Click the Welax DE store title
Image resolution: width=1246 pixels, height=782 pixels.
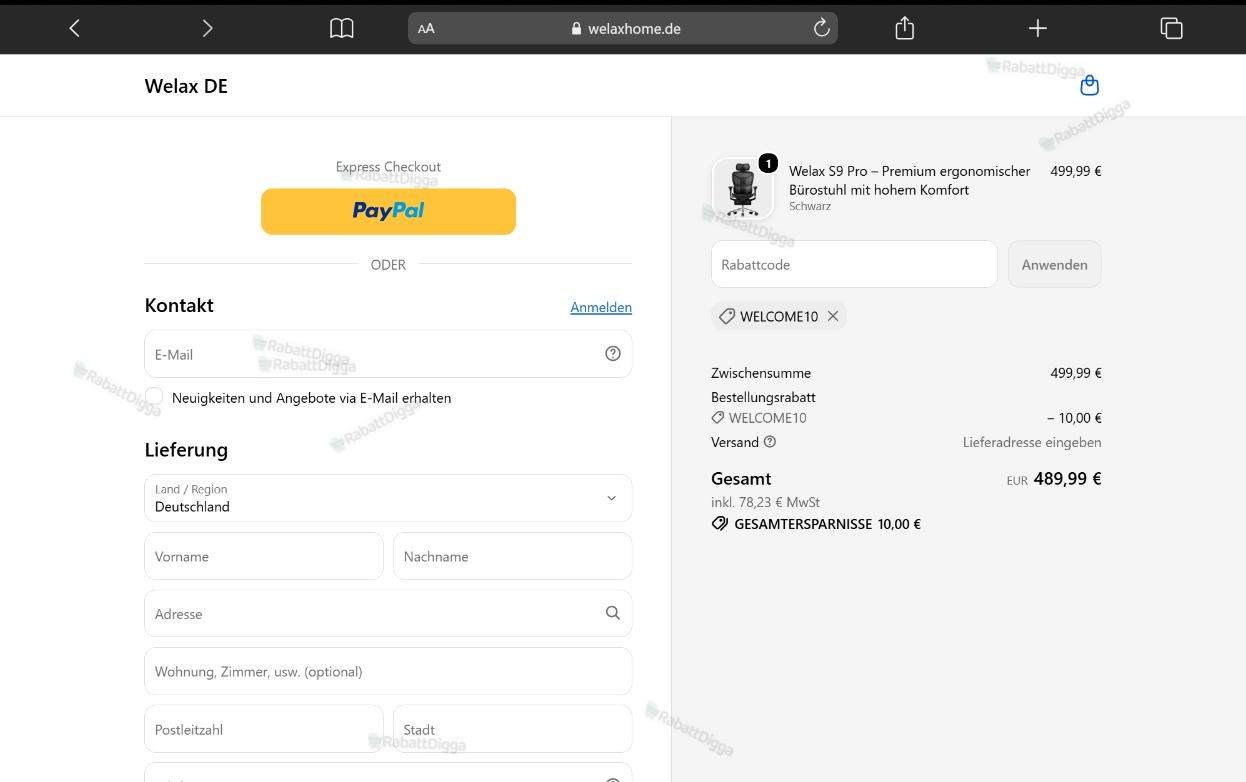tap(186, 86)
